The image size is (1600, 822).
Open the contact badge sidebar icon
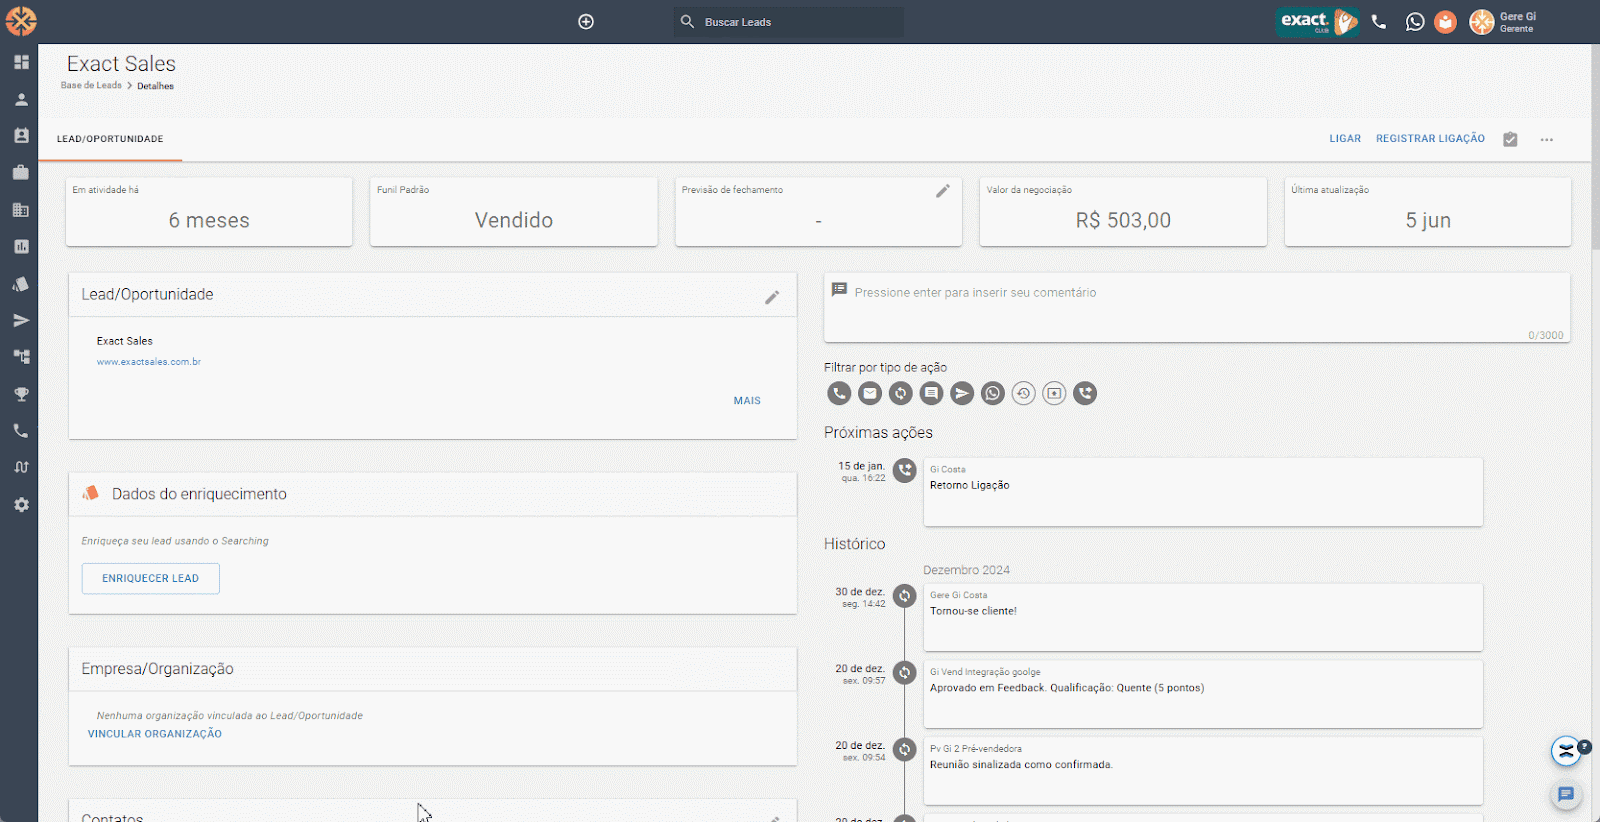tap(21, 135)
